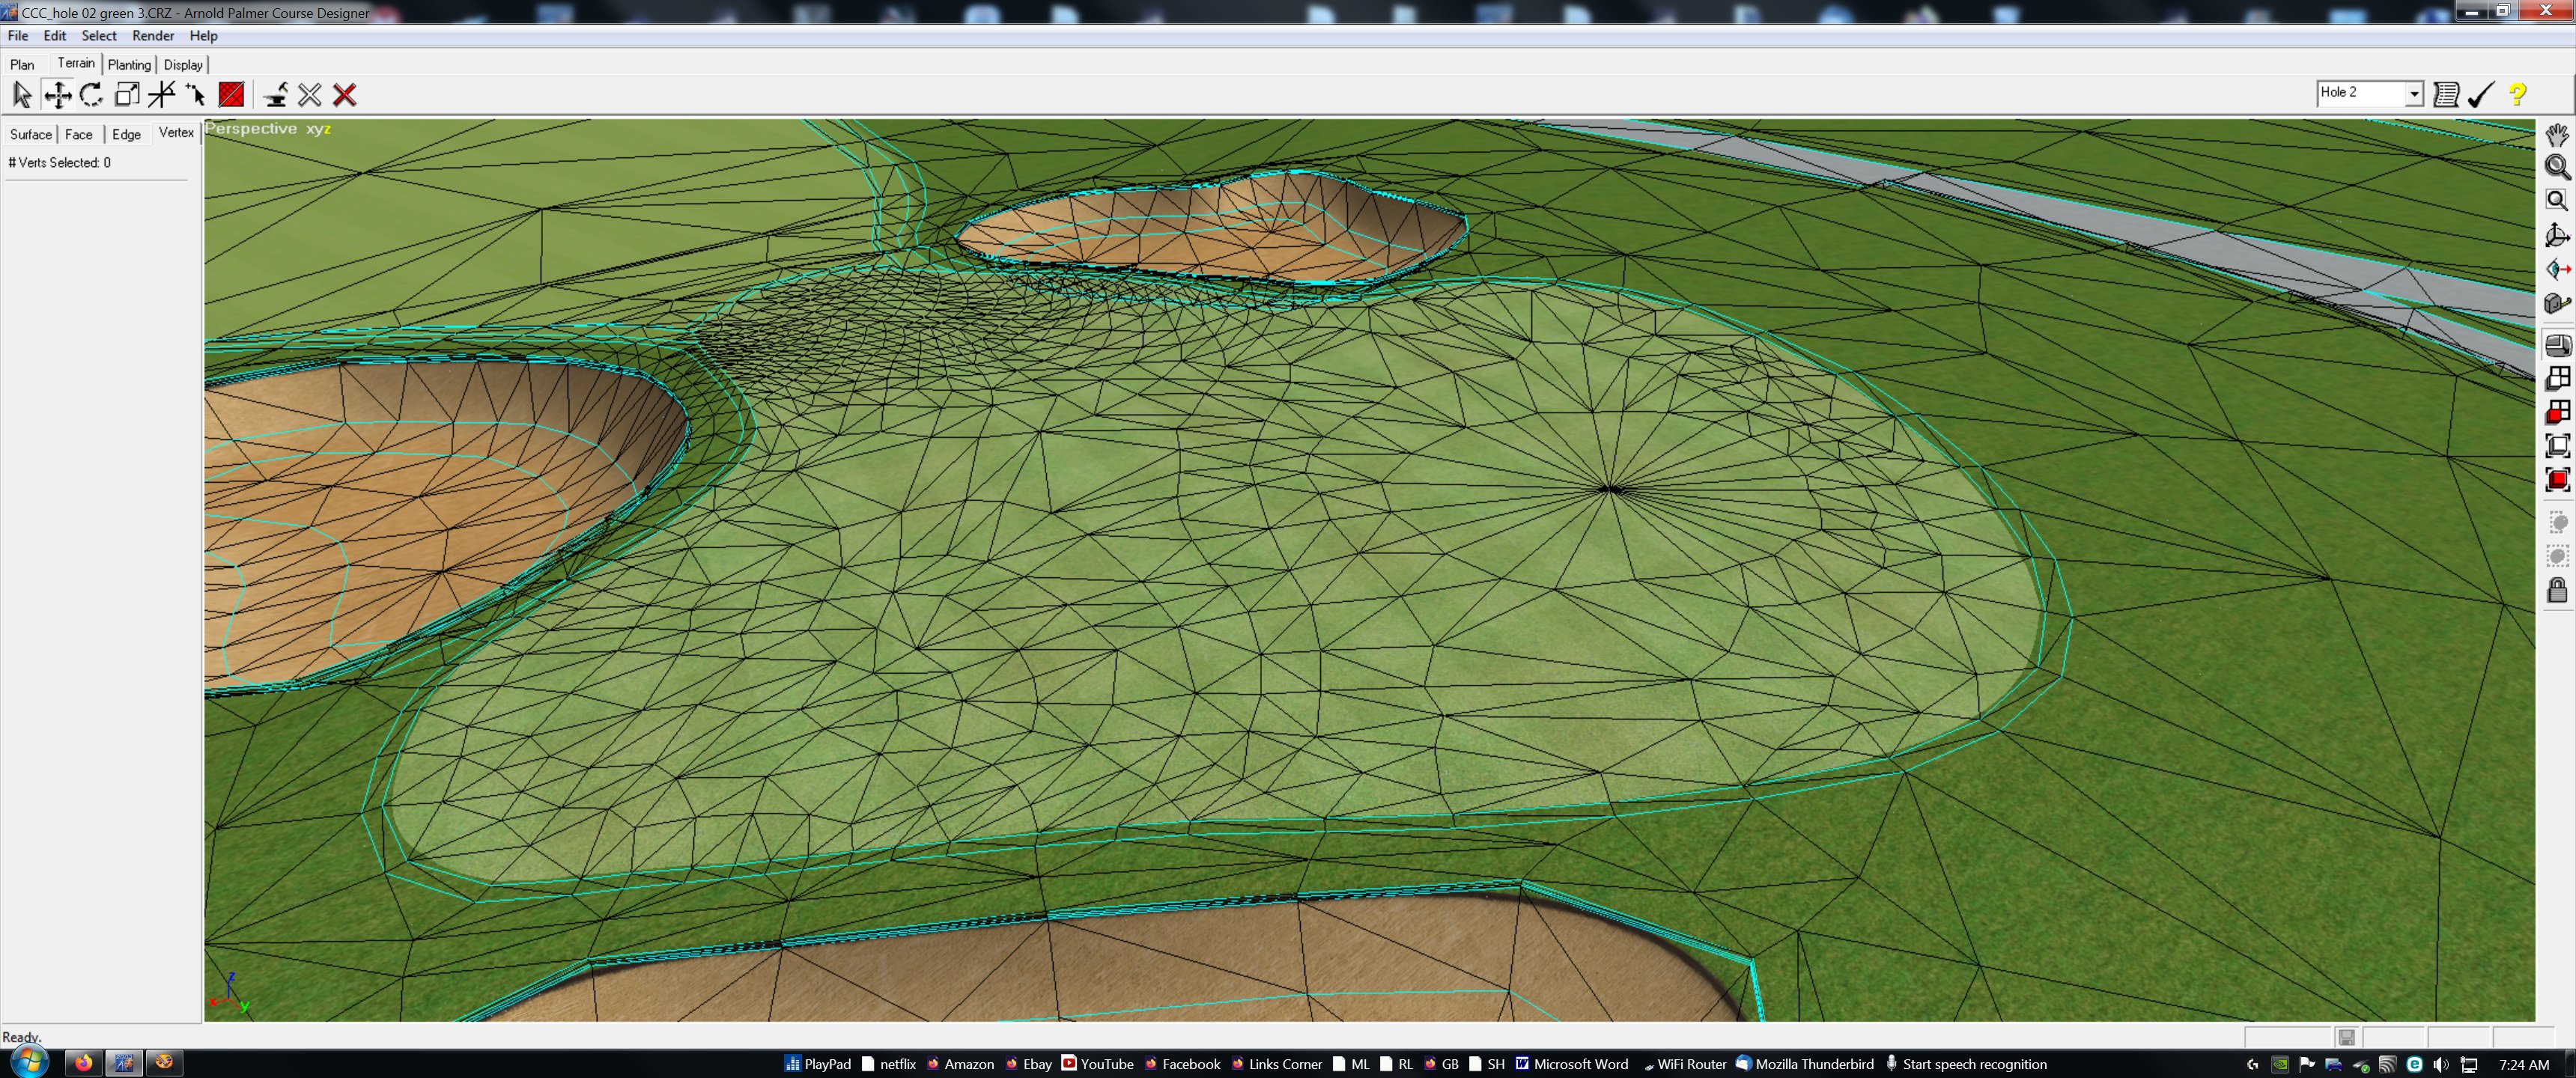Click the black checkmark button

tap(2481, 94)
